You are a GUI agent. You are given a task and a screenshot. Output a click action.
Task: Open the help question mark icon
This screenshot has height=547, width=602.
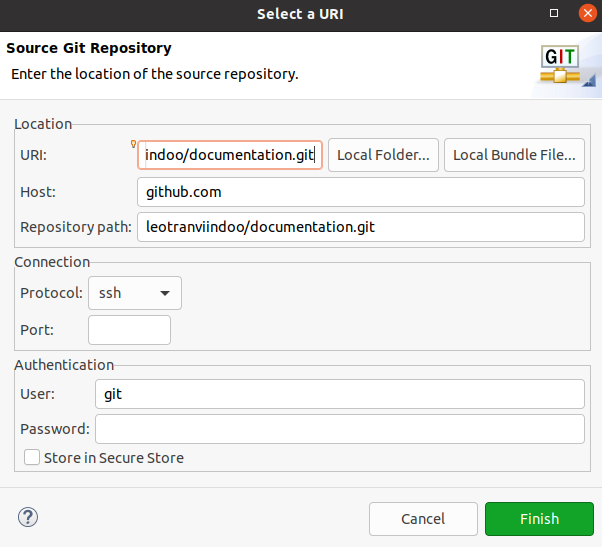[27, 518]
